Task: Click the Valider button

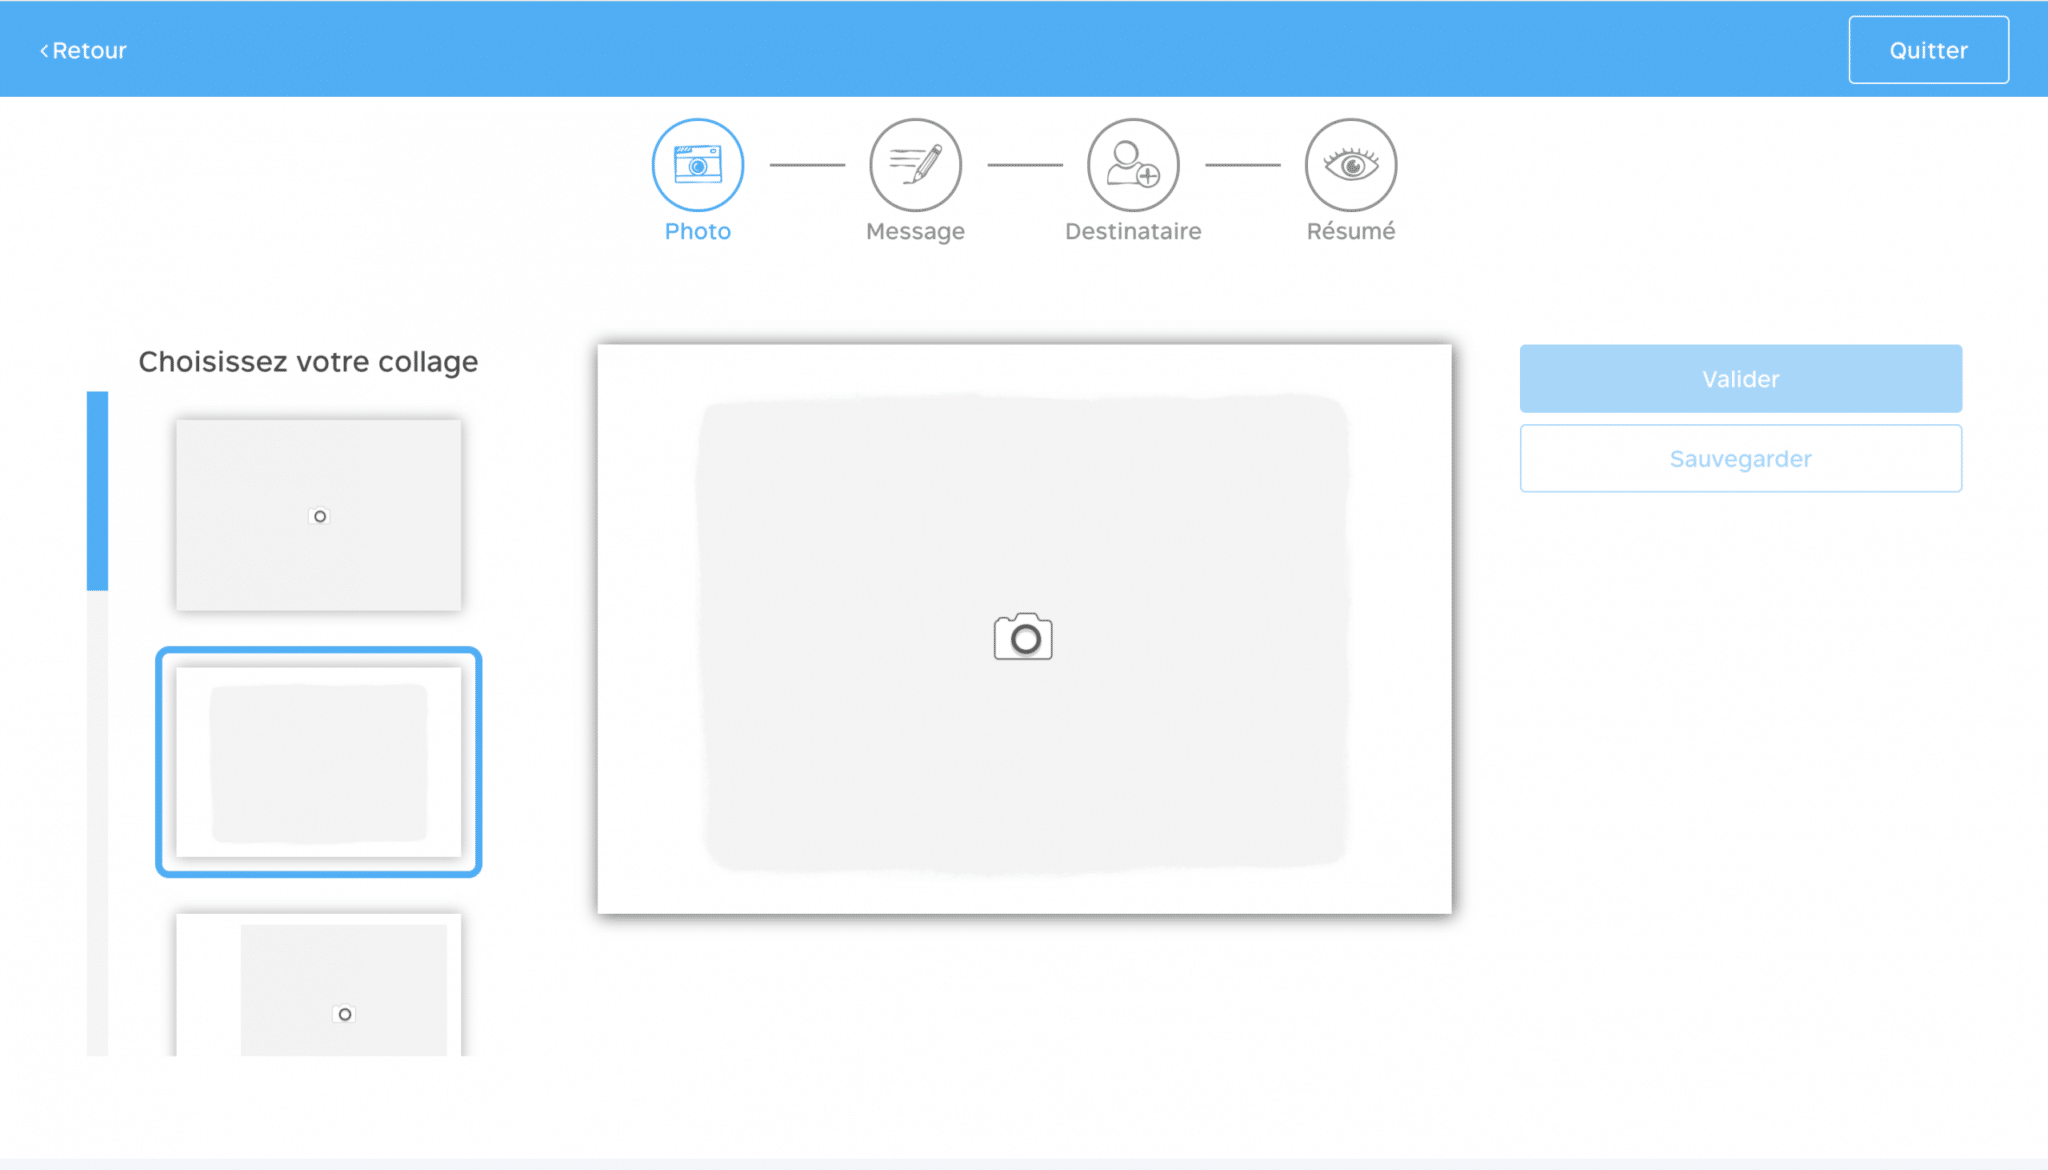Action: pos(1740,378)
